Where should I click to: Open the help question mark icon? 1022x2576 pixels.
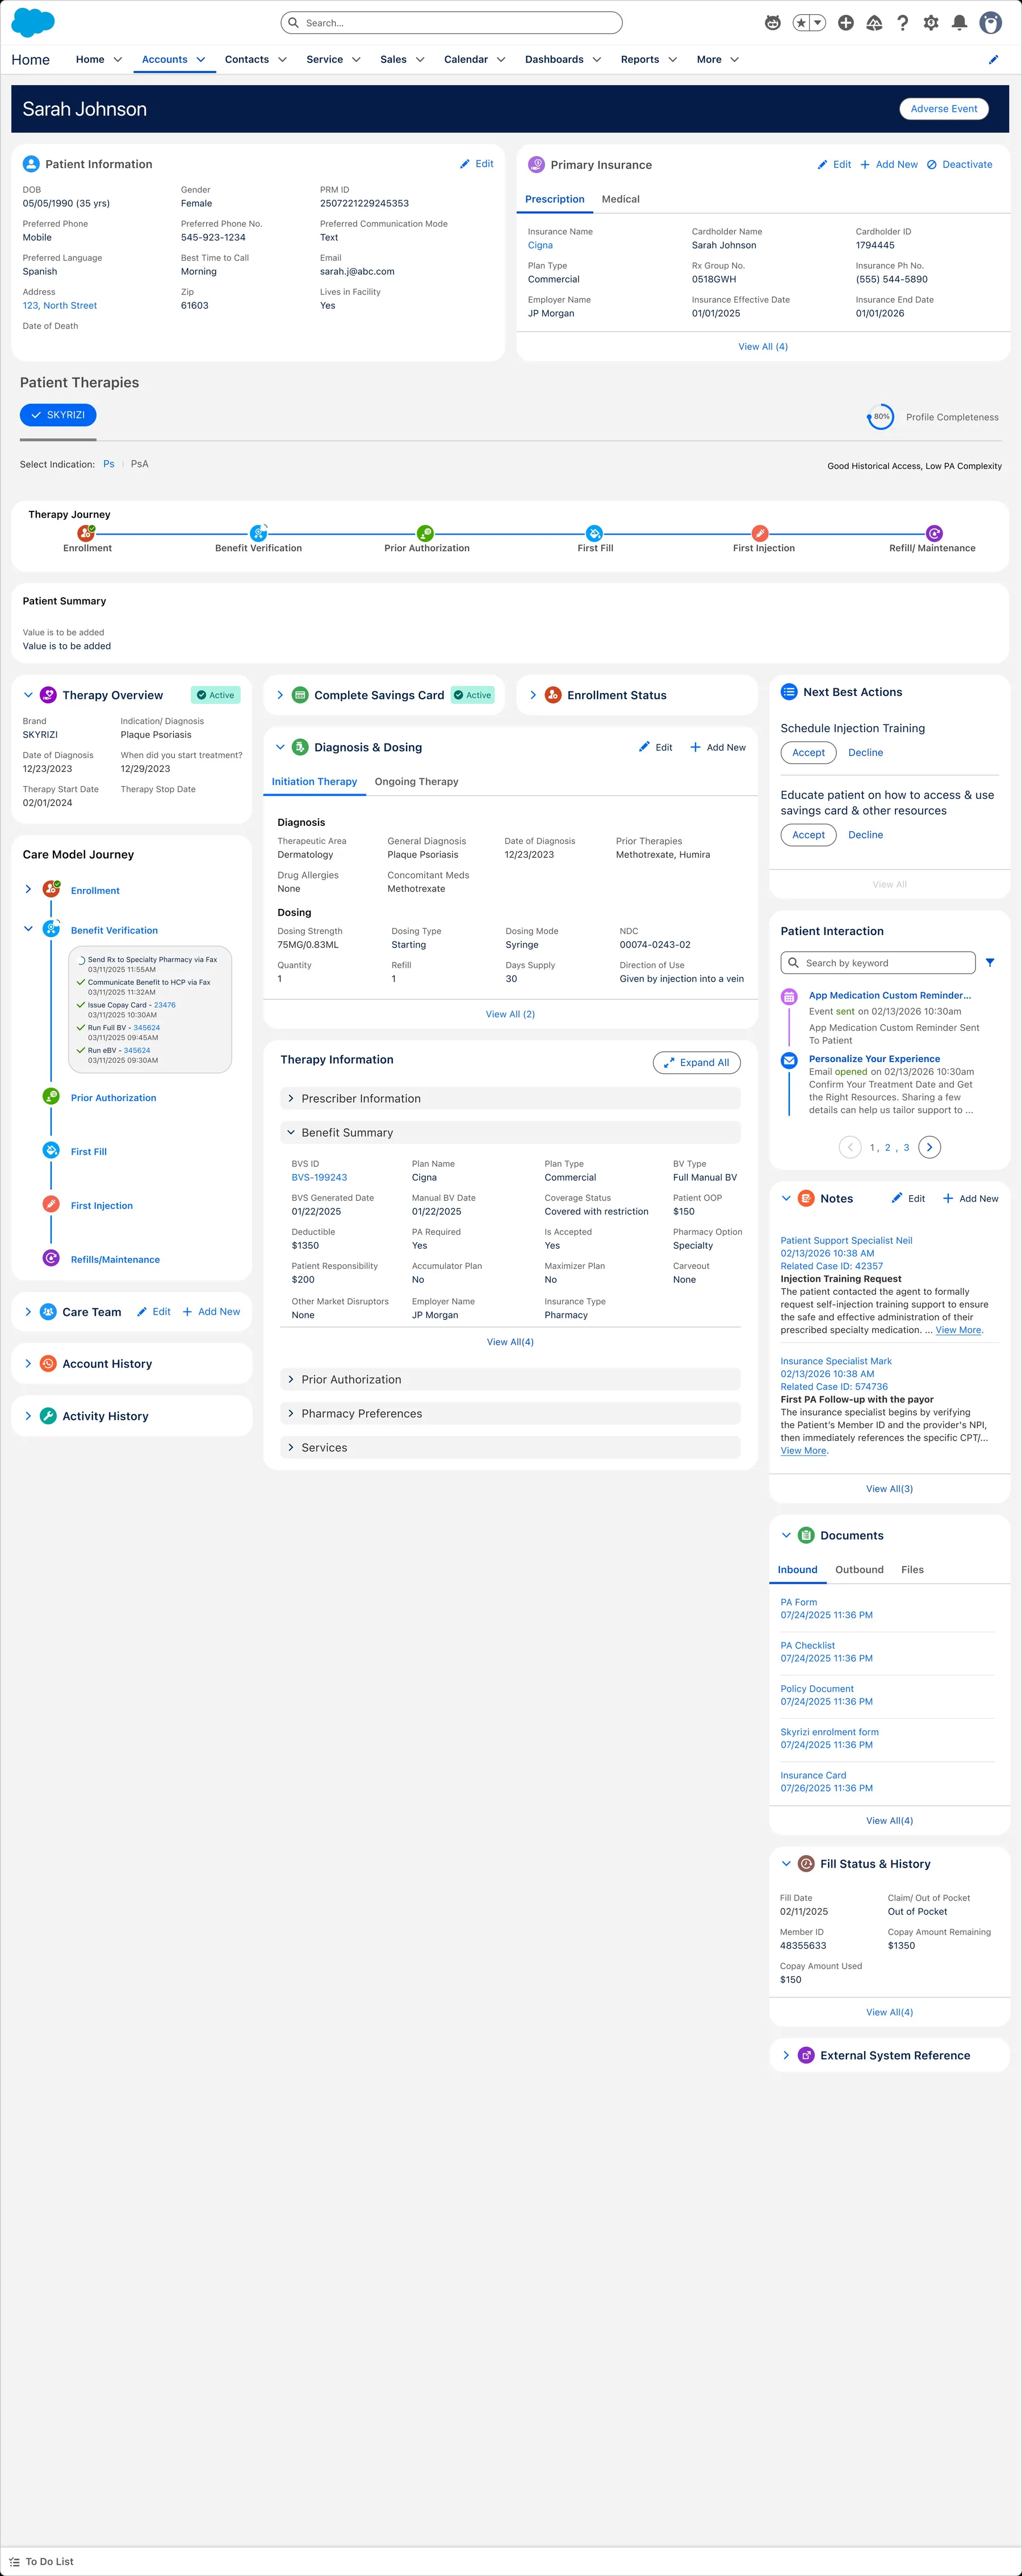(x=903, y=23)
